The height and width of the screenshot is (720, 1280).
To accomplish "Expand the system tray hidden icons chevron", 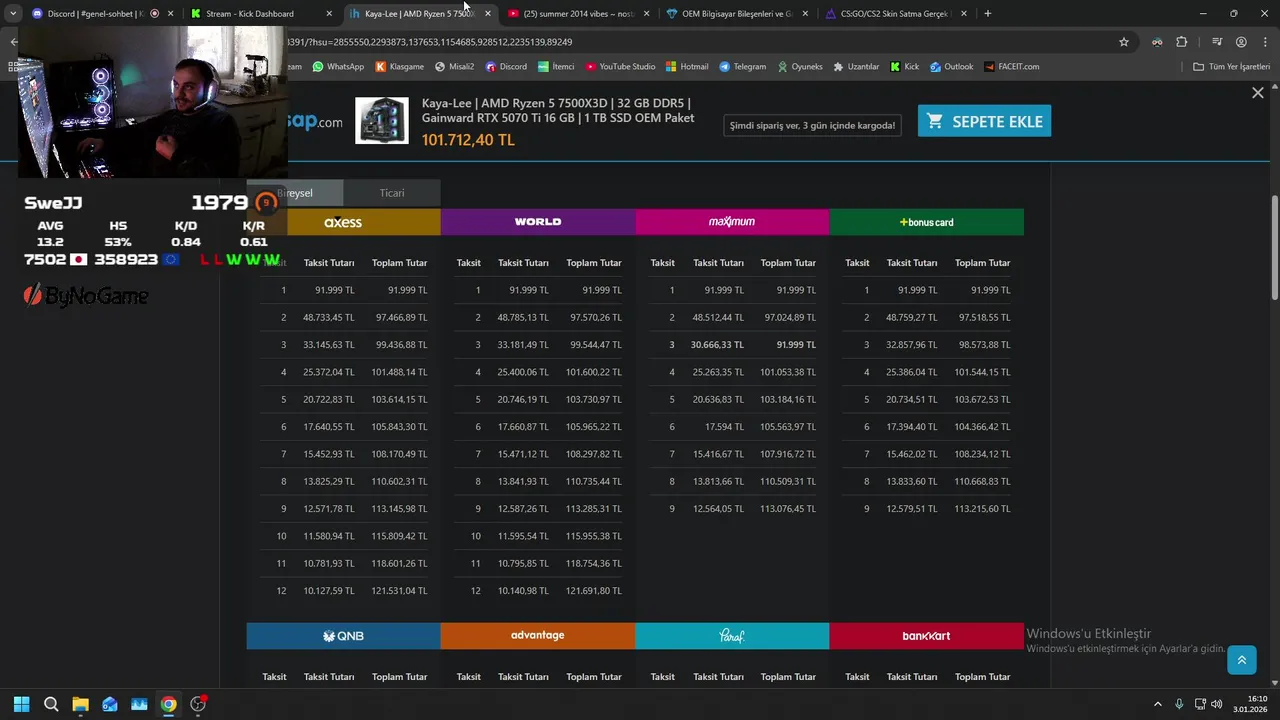I will pyautogui.click(x=1158, y=704).
